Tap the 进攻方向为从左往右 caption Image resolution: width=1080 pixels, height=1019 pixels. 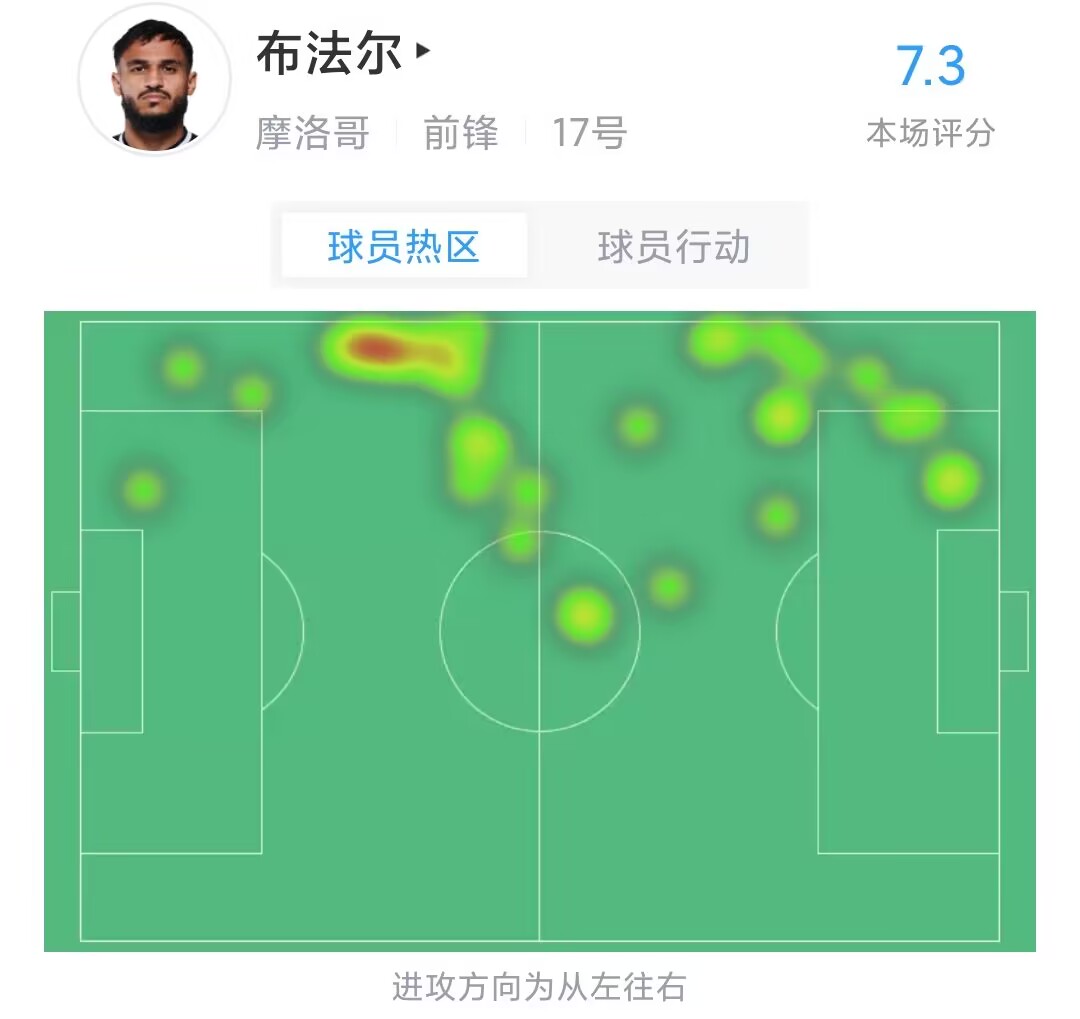pyautogui.click(x=539, y=987)
